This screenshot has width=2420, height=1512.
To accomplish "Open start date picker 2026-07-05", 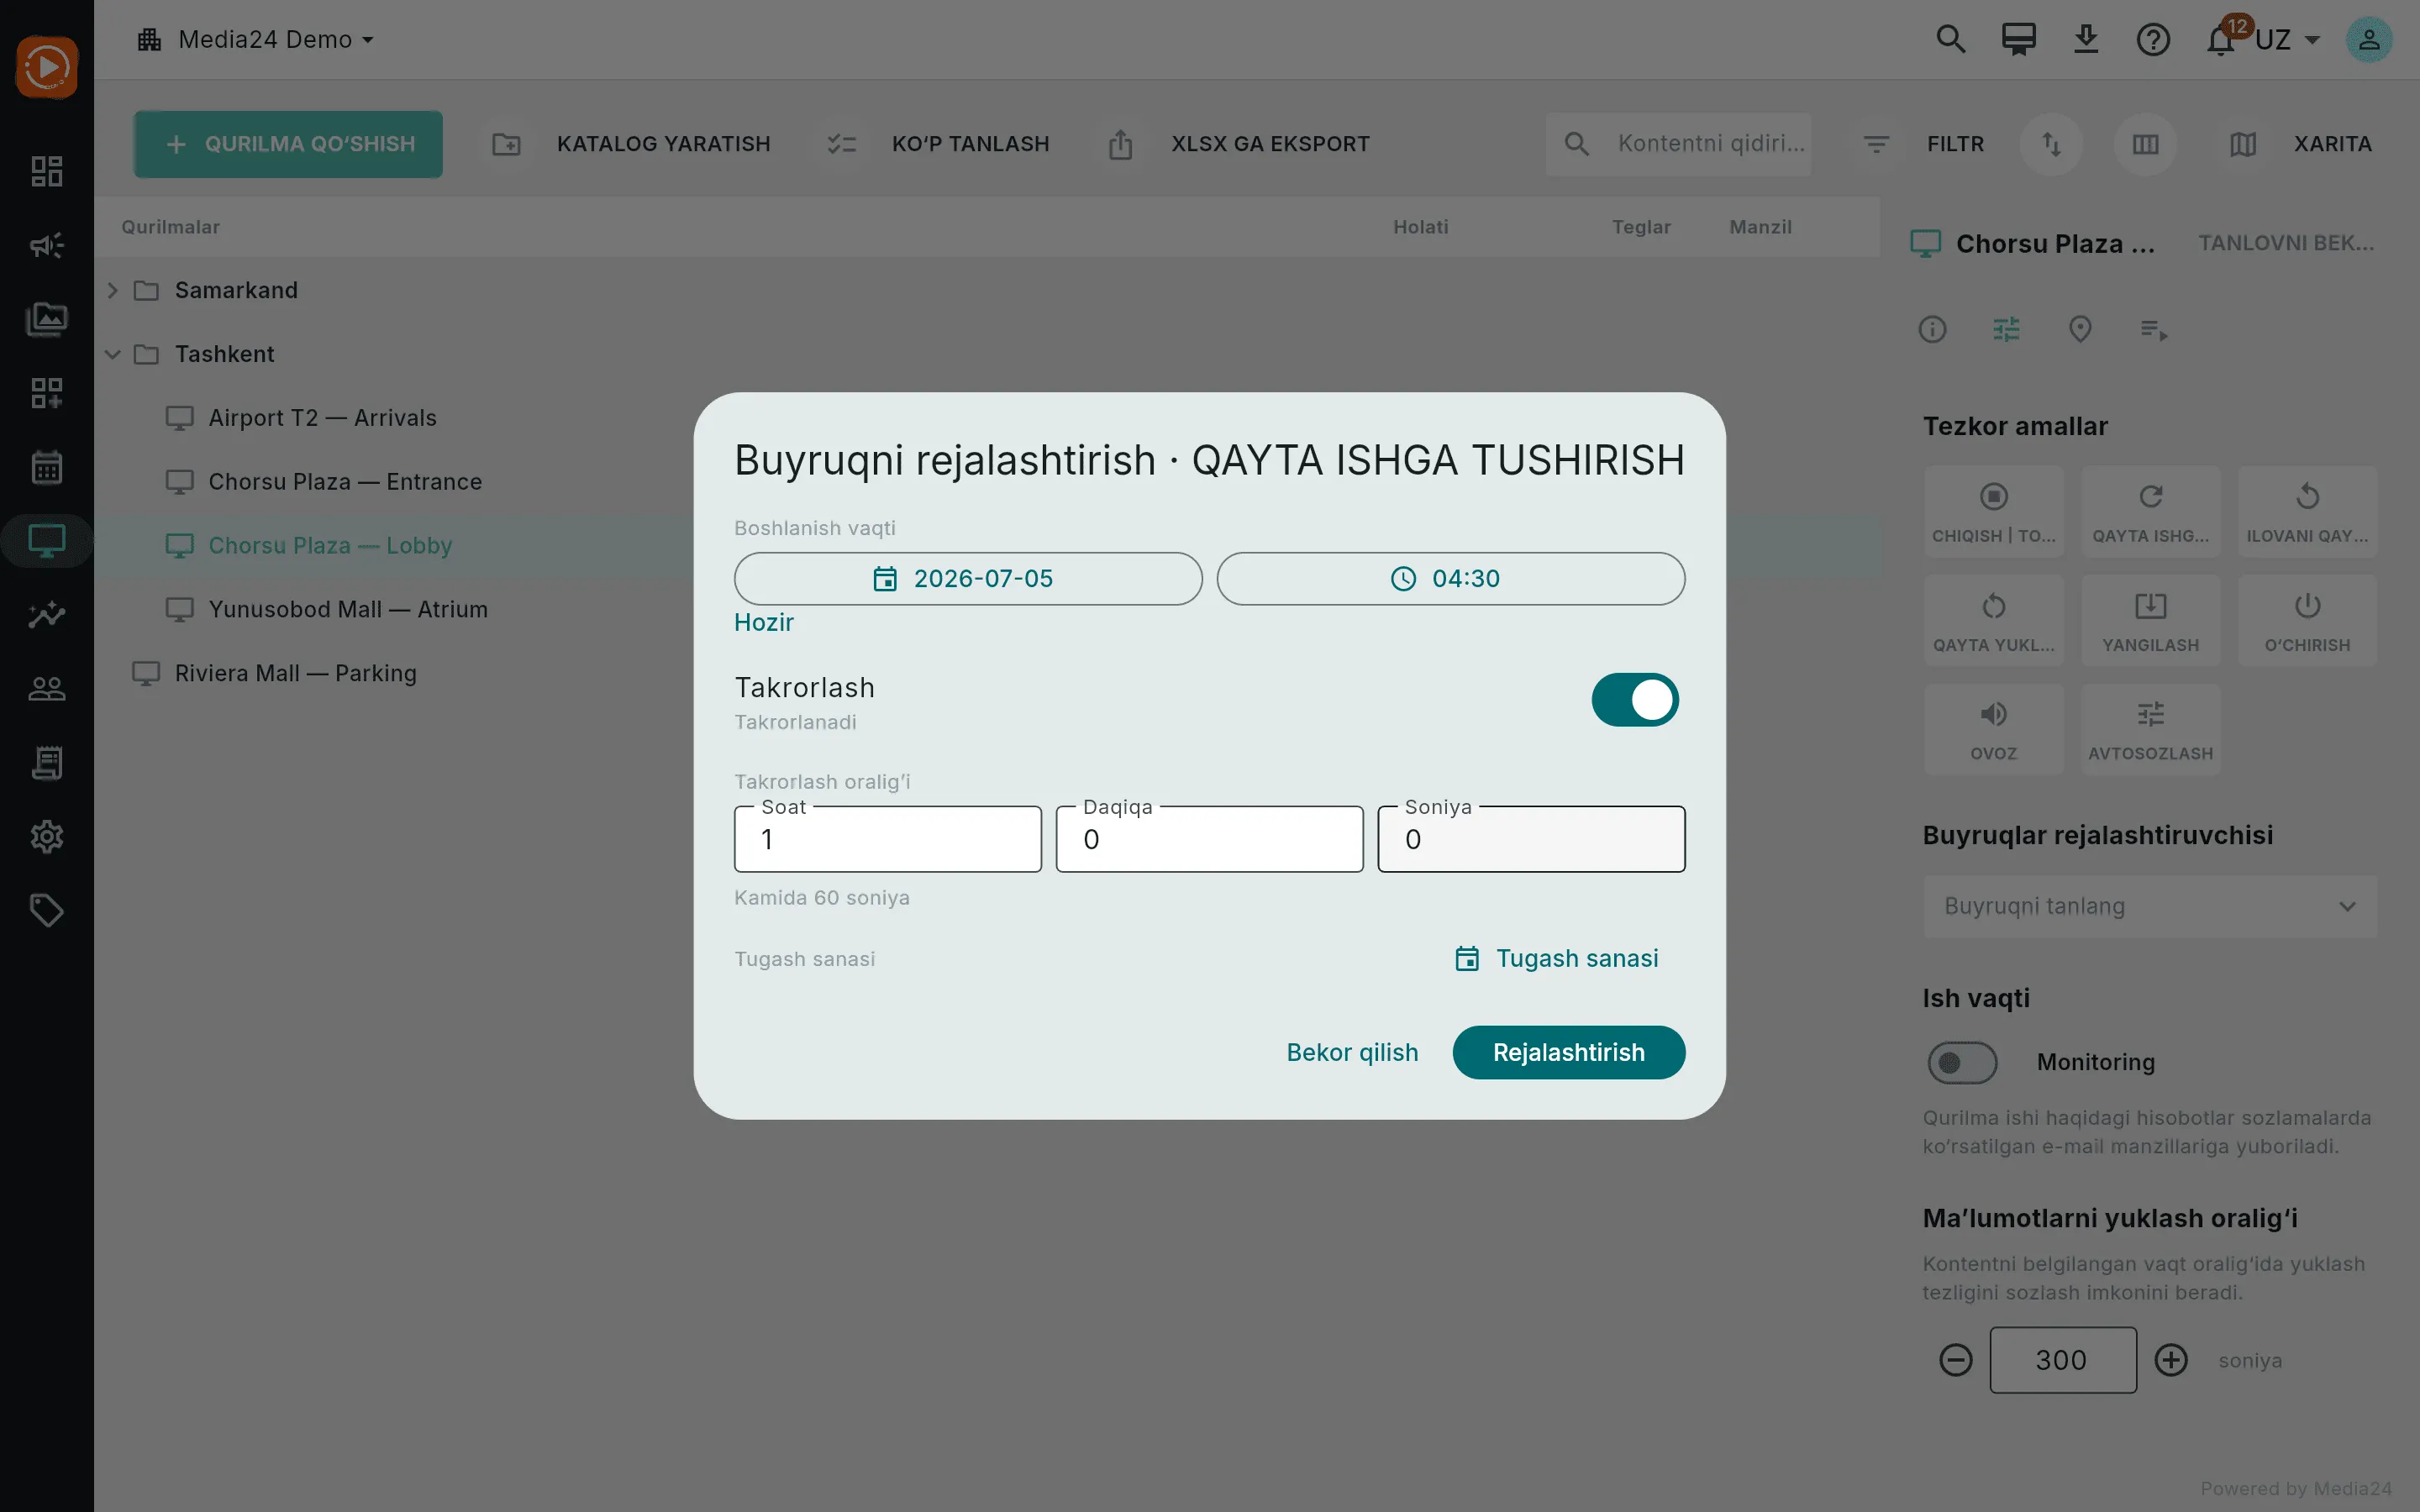I will (968, 579).
